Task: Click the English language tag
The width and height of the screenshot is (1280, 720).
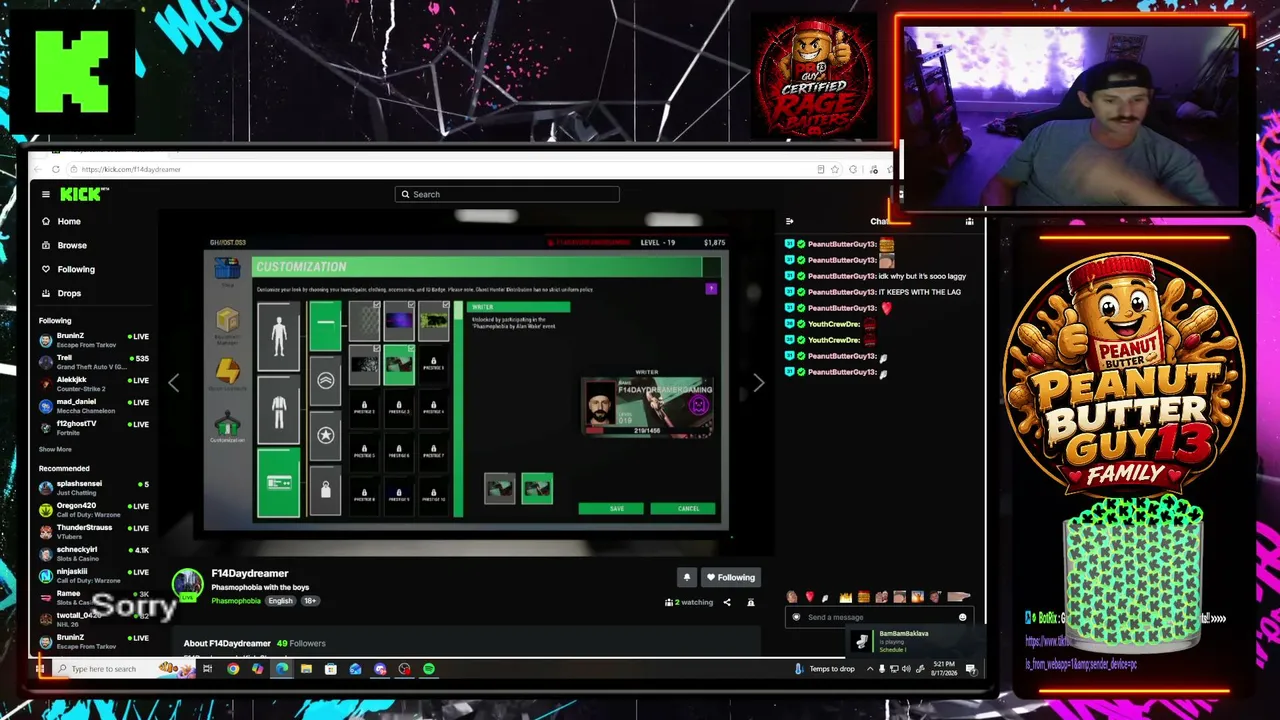Action: pos(280,601)
